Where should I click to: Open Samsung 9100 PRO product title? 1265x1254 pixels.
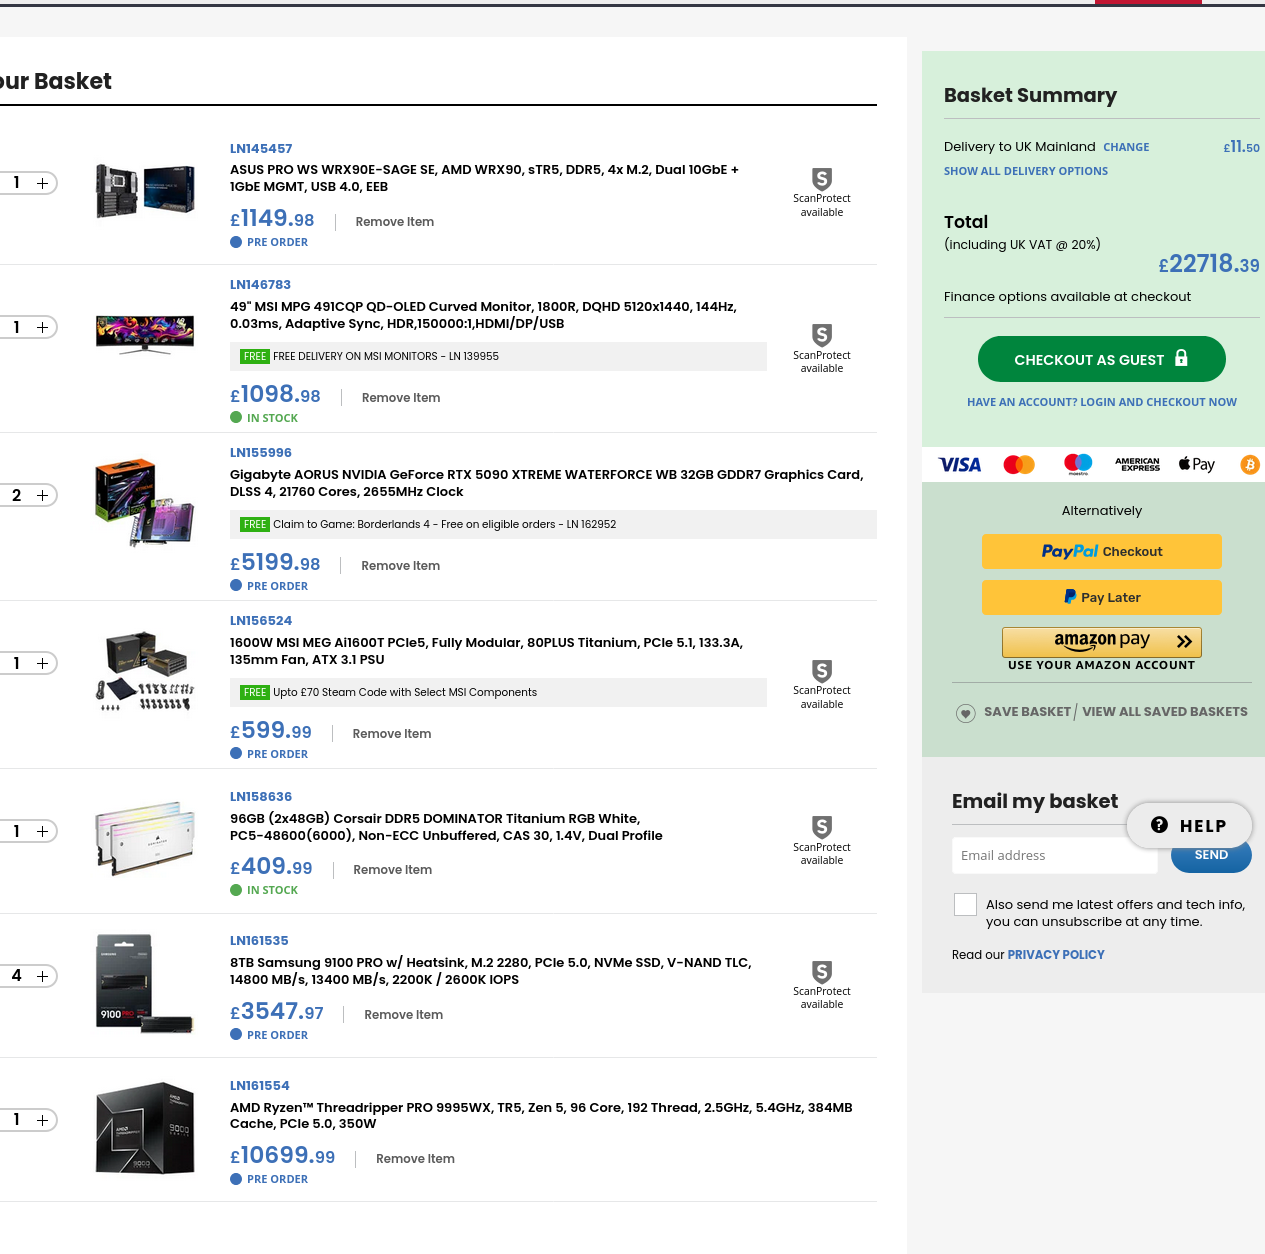tap(491, 971)
